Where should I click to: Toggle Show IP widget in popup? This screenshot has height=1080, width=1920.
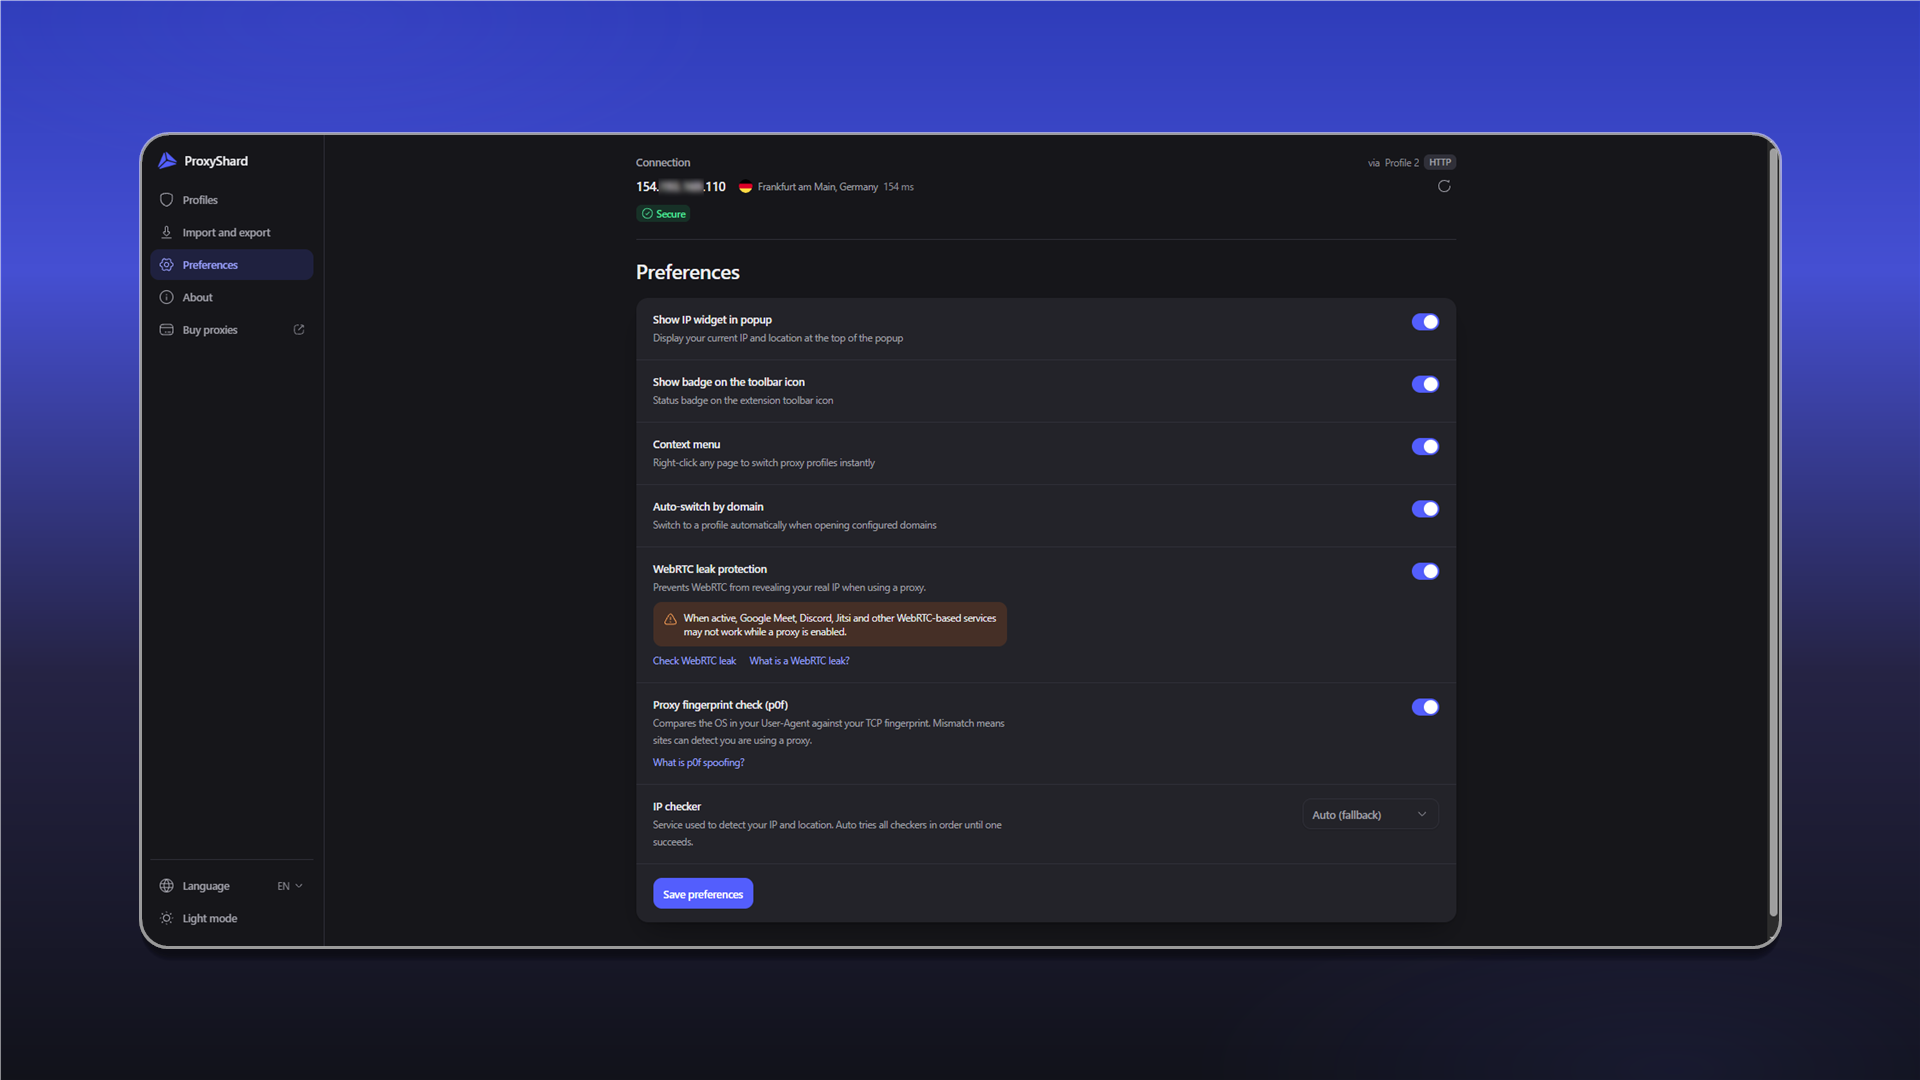click(1425, 322)
